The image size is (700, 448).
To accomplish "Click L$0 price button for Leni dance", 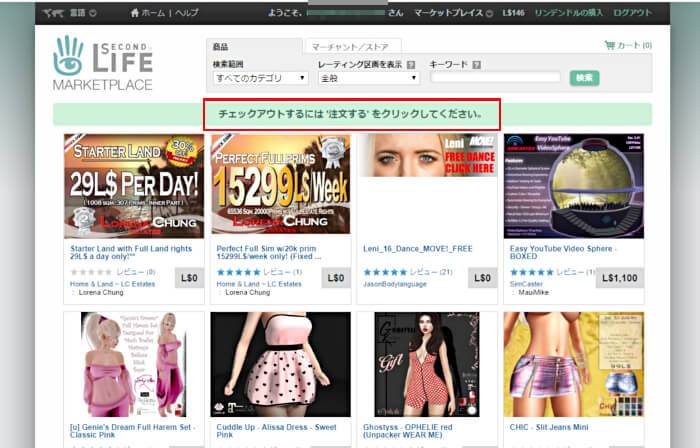I will (x=483, y=278).
